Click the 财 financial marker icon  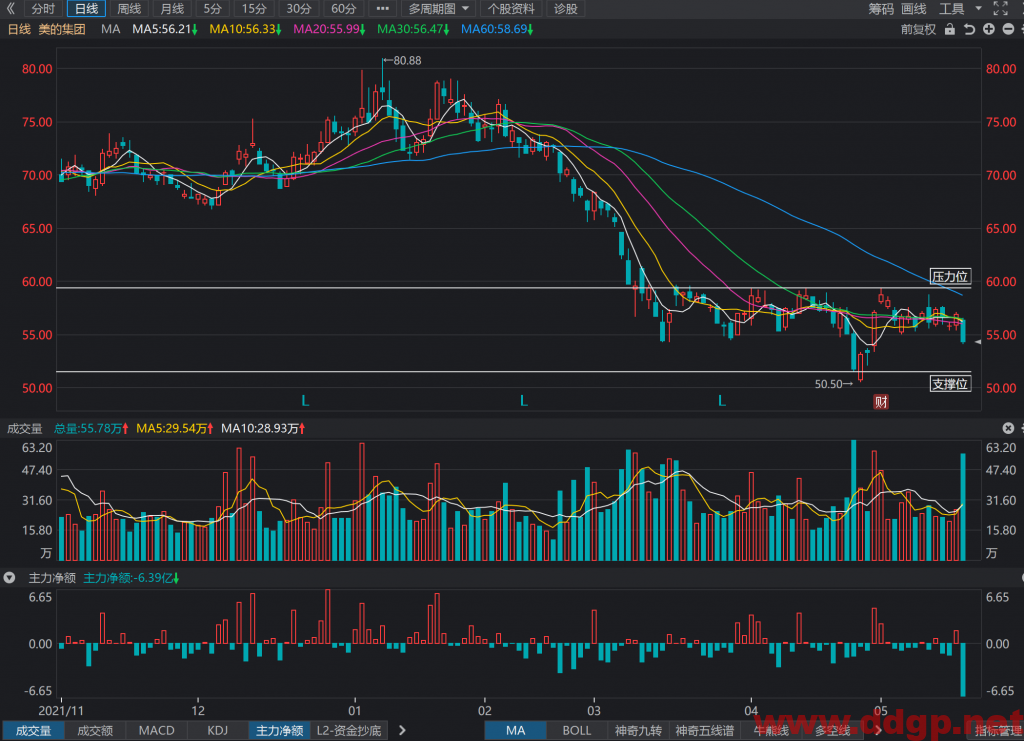click(881, 402)
